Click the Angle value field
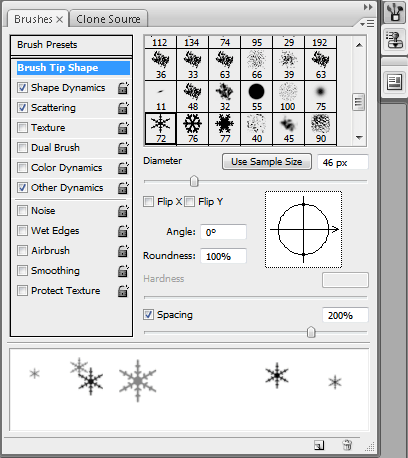Image resolution: width=408 pixels, height=458 pixels. pos(223,232)
